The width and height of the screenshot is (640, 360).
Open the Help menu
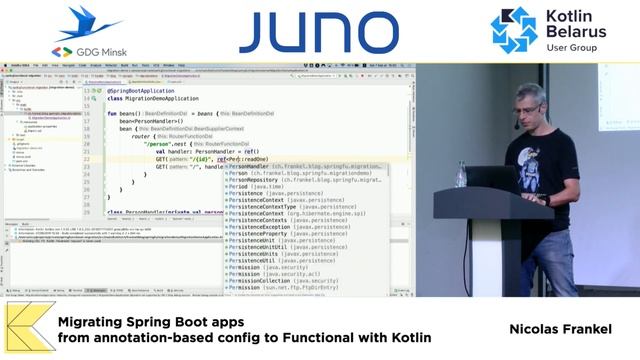pyautogui.click(x=181, y=65)
